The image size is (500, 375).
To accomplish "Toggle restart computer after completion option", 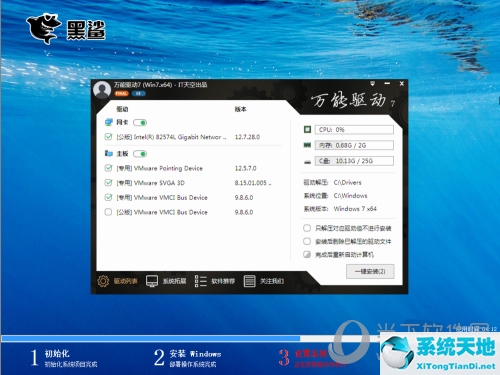I will [x=307, y=254].
